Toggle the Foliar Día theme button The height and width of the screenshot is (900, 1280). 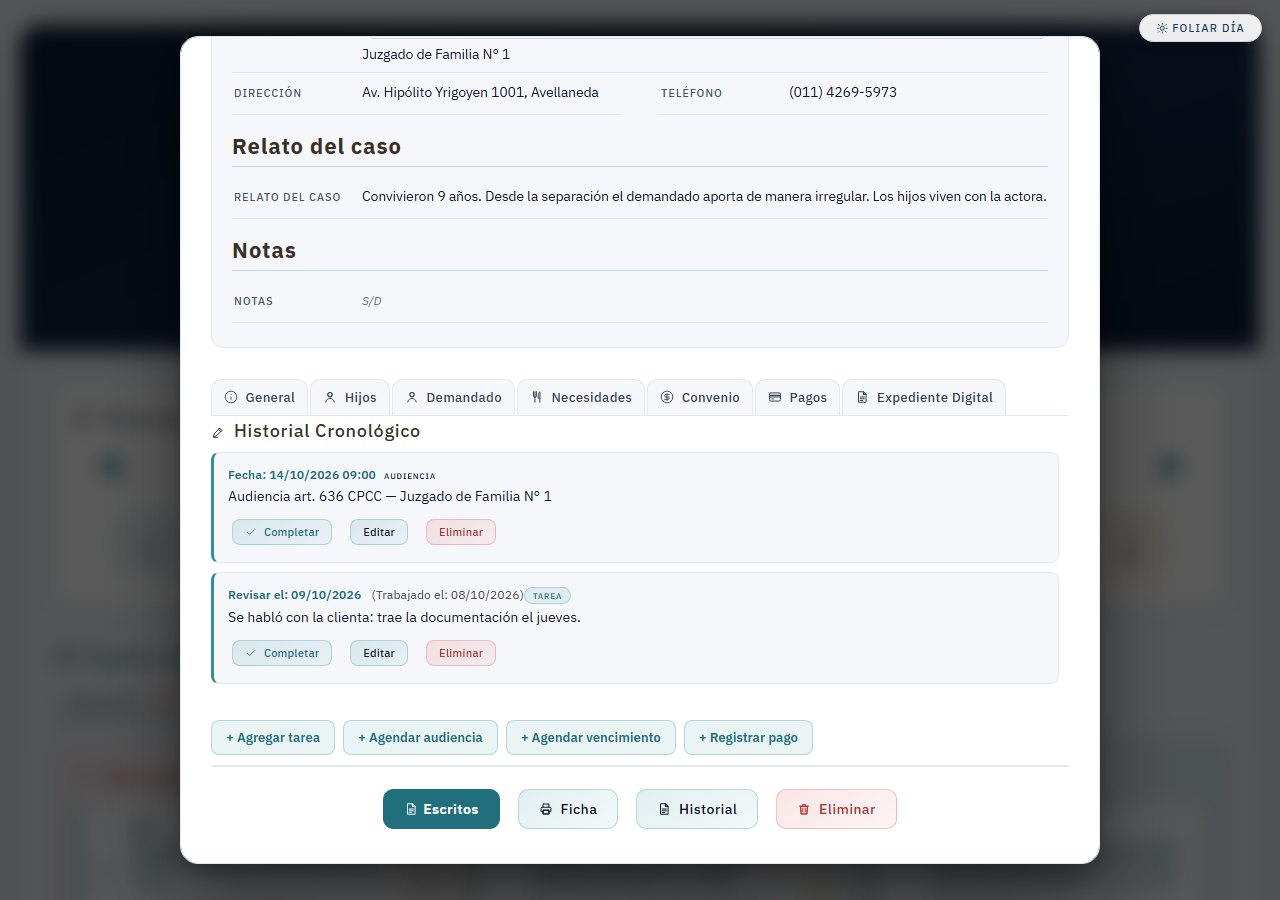pyautogui.click(x=1200, y=28)
